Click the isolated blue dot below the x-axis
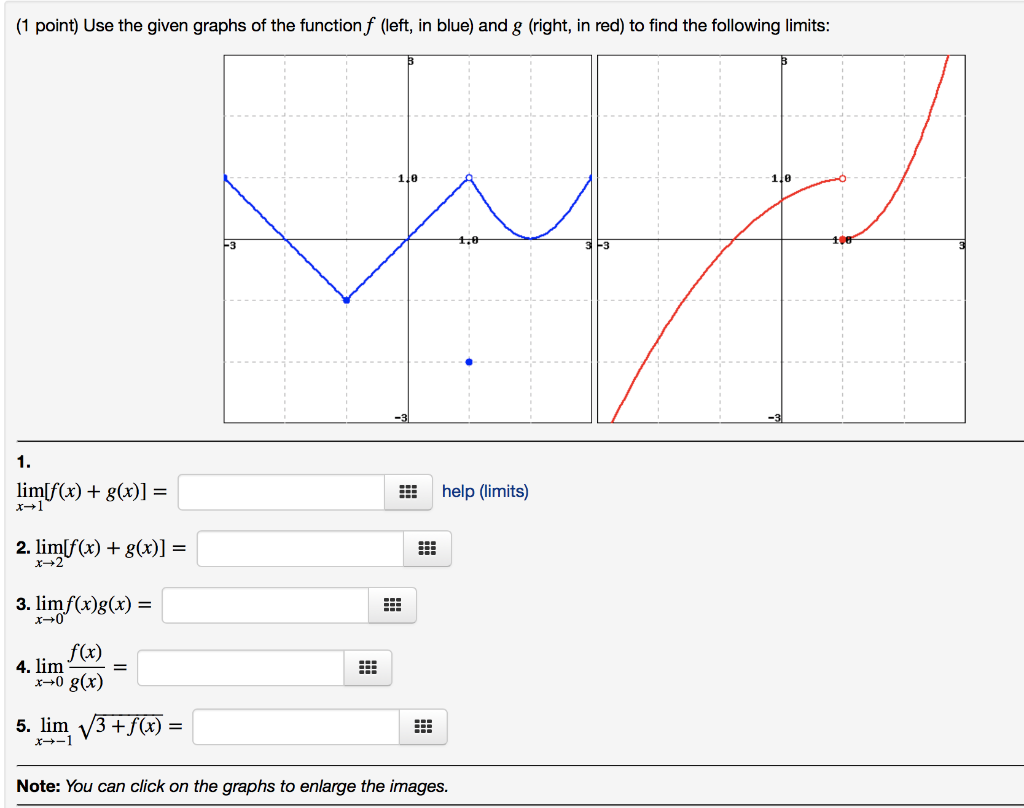Screen dimensions: 1024x808 coord(468,361)
